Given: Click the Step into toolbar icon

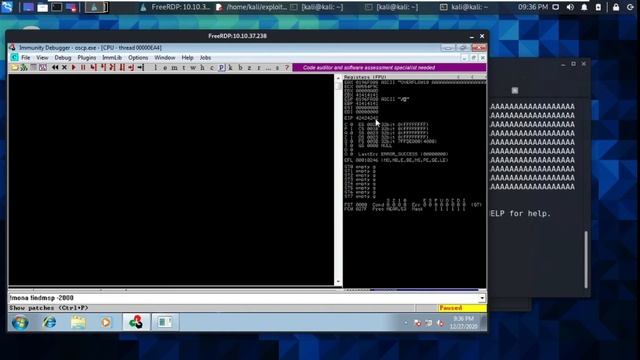Looking at the screenshot, I should pos(93,67).
